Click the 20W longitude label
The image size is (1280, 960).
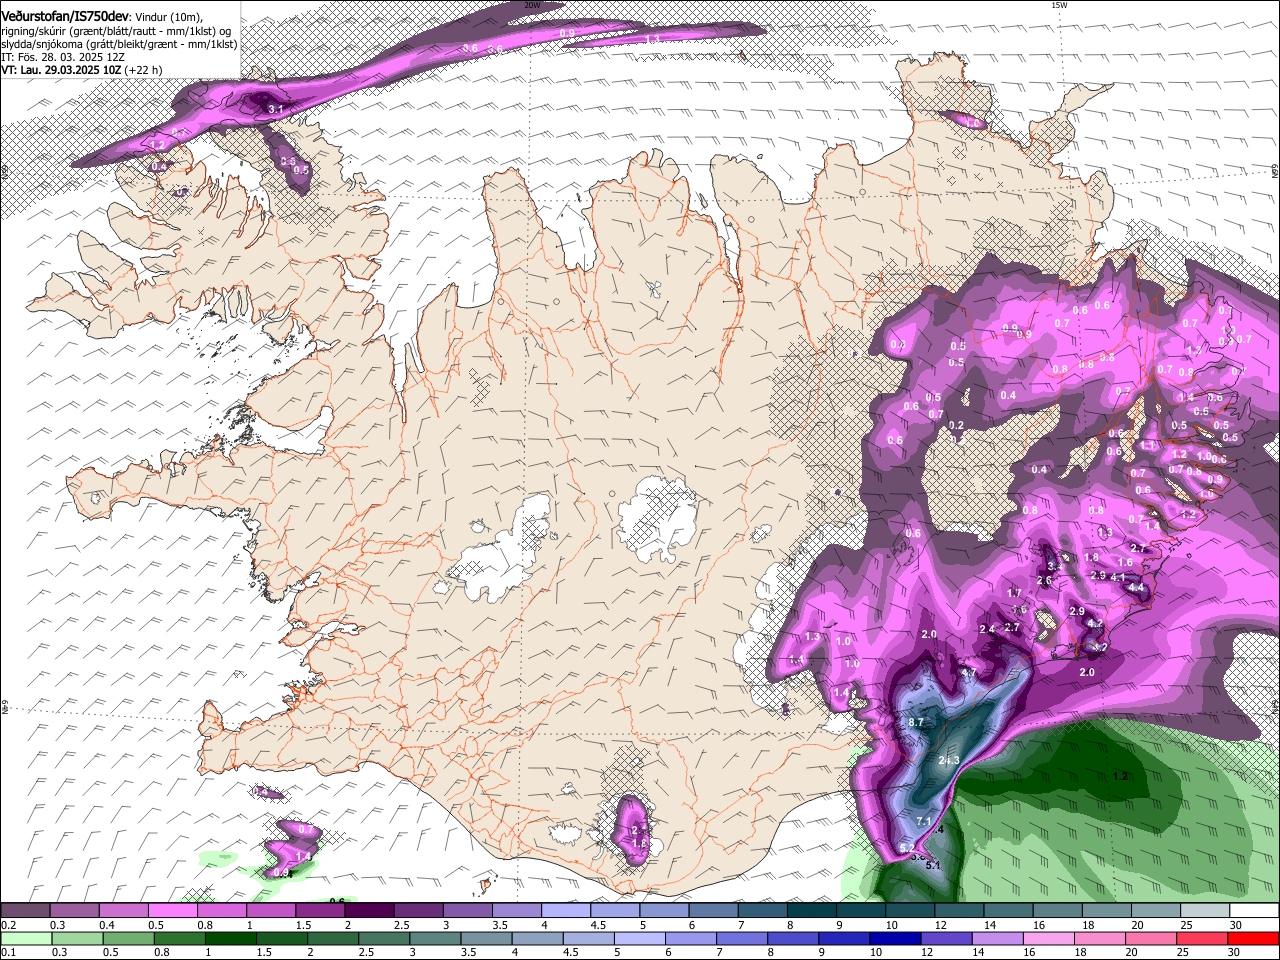pos(532,5)
